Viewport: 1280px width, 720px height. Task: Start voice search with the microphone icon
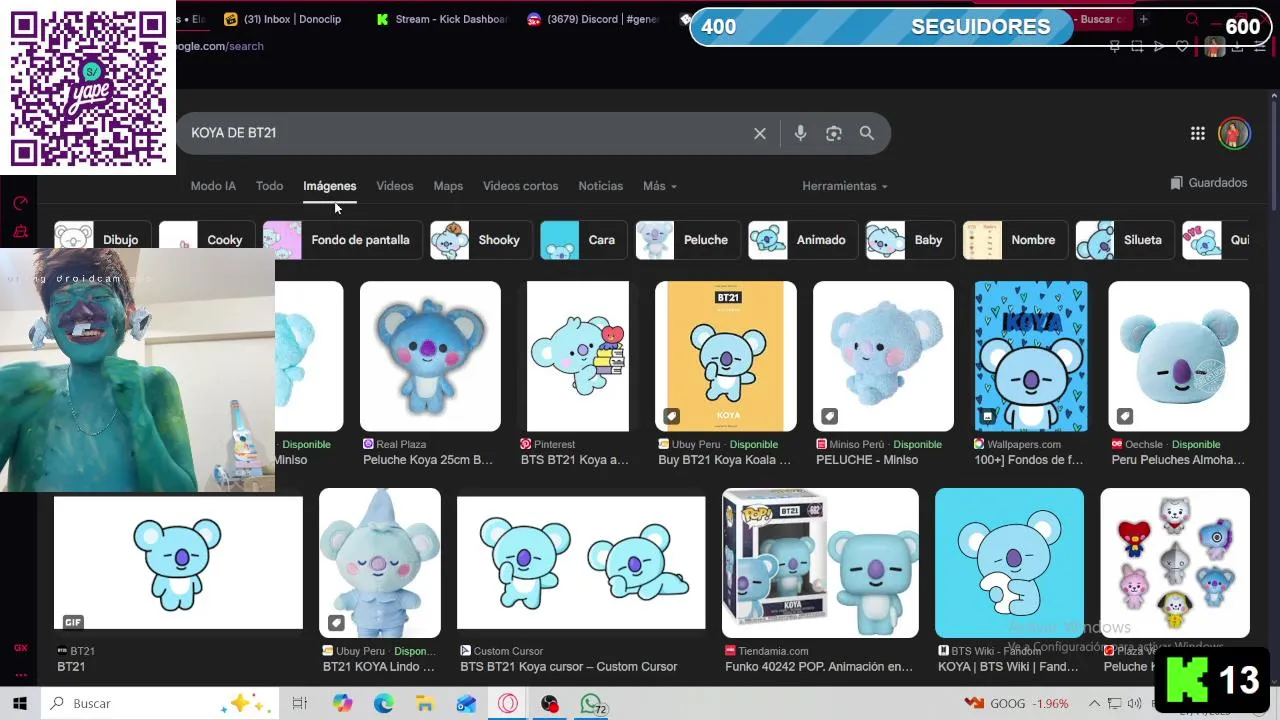point(800,133)
